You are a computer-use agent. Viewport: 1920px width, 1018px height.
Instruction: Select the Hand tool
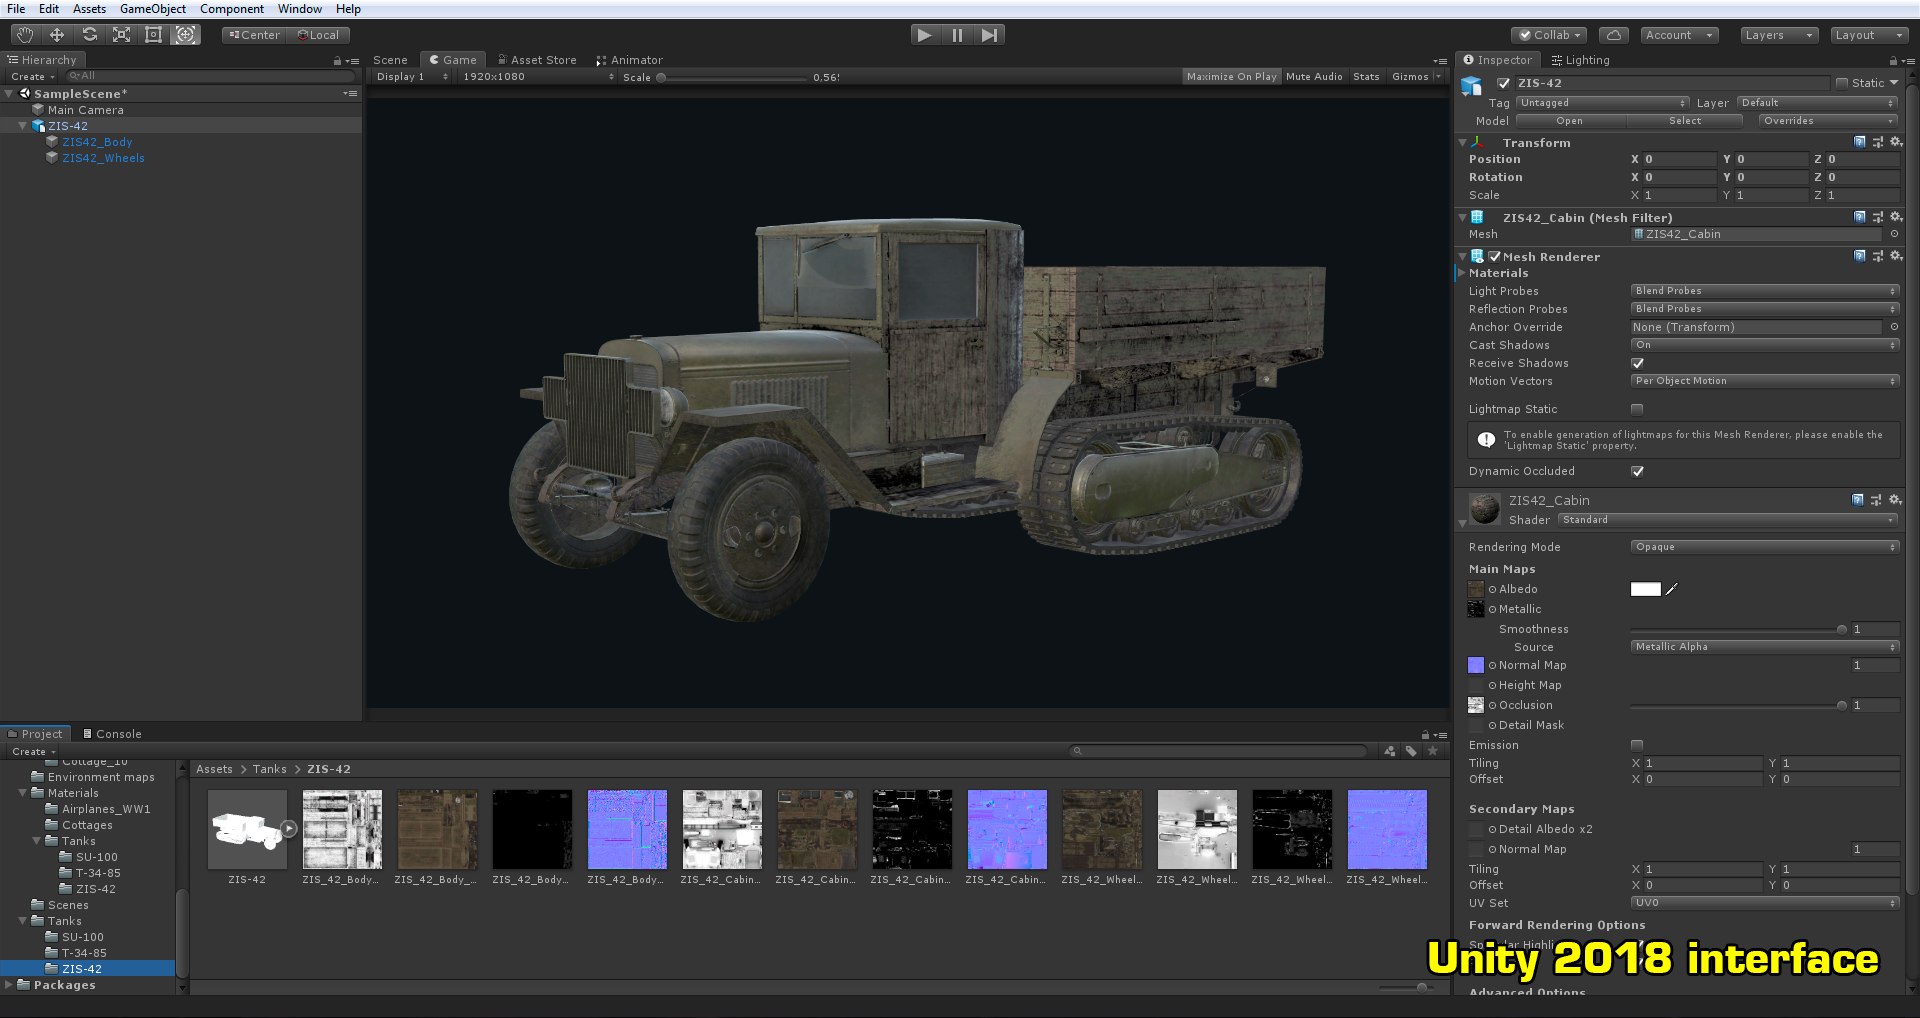point(24,35)
